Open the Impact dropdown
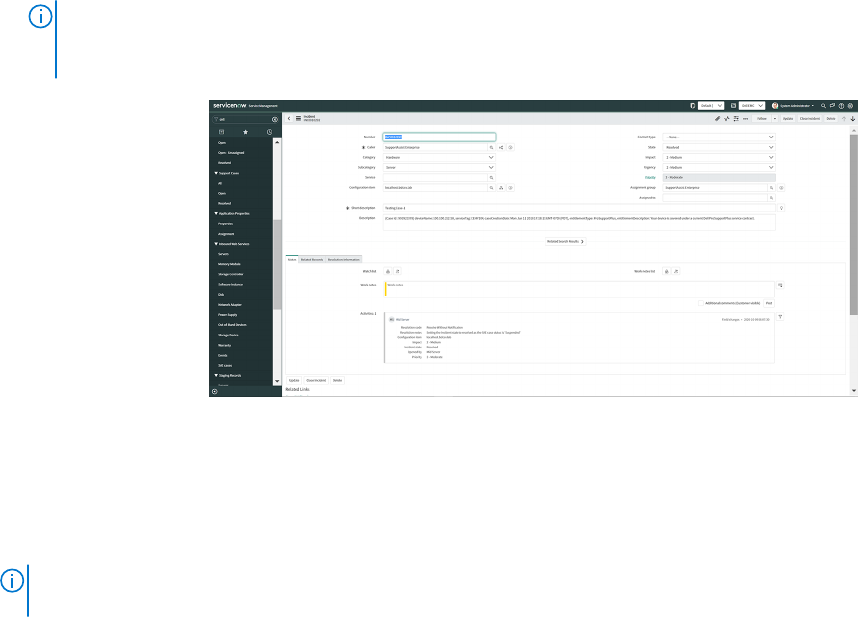The height and width of the screenshot is (617, 858). (719, 158)
